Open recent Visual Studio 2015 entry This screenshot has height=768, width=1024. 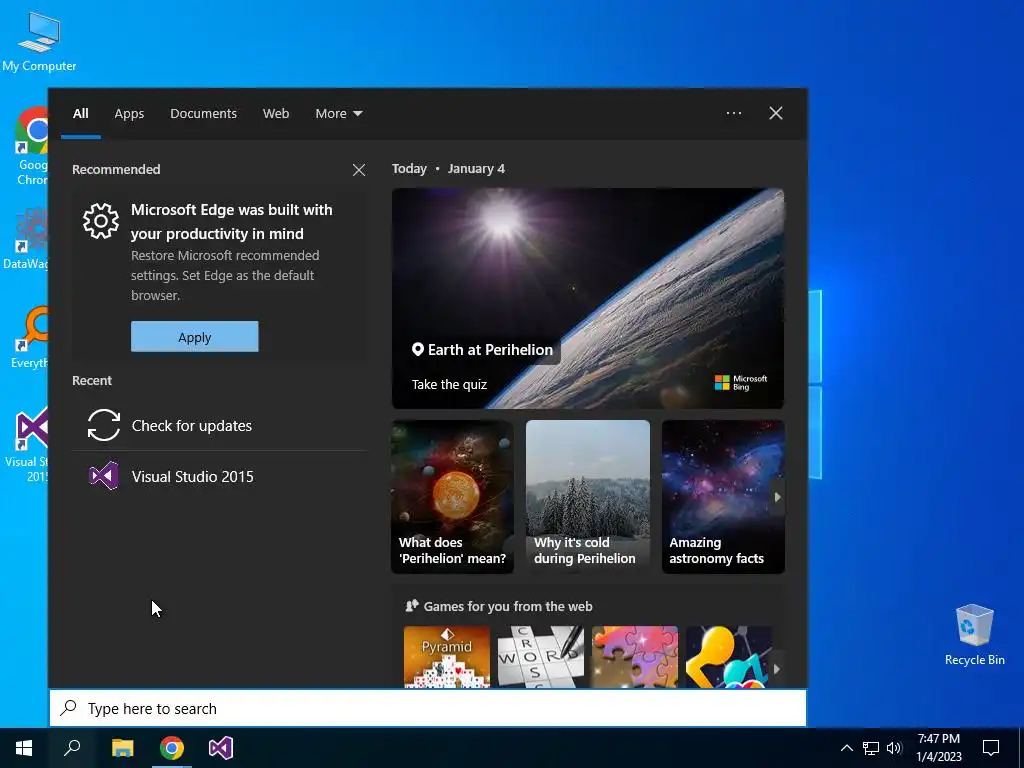click(219, 476)
